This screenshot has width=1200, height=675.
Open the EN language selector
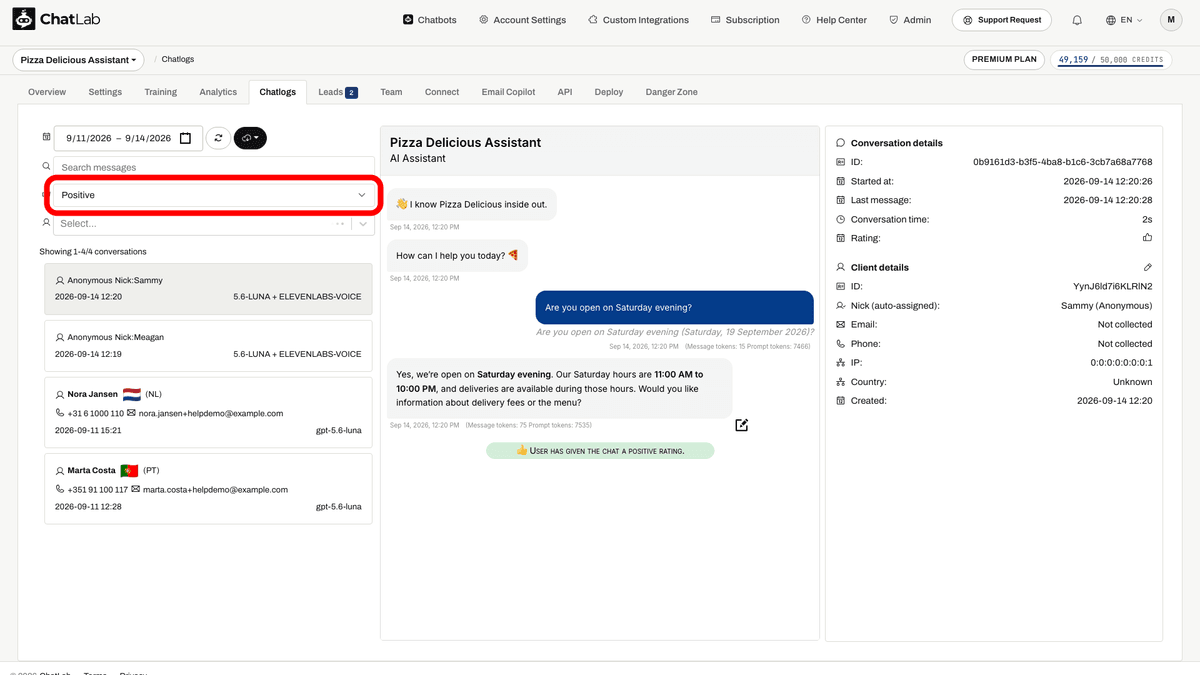(1124, 20)
